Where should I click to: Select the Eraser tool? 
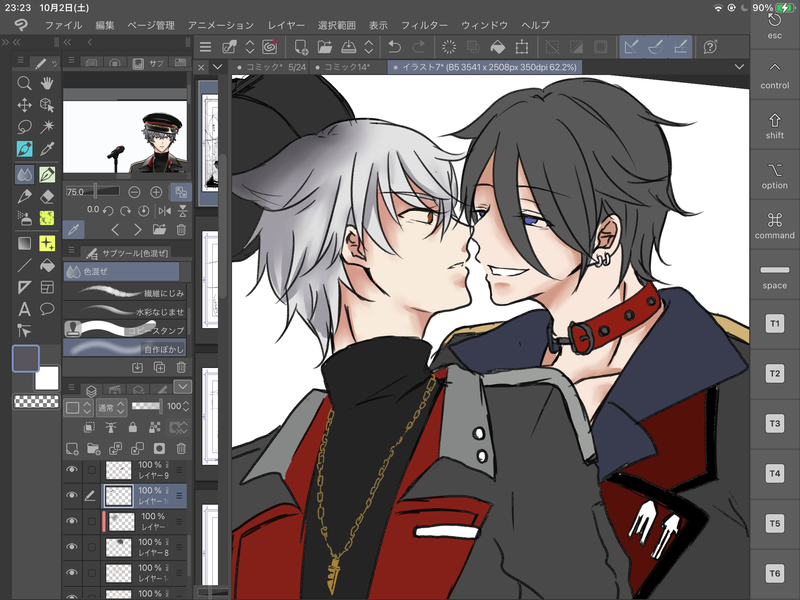[47, 196]
